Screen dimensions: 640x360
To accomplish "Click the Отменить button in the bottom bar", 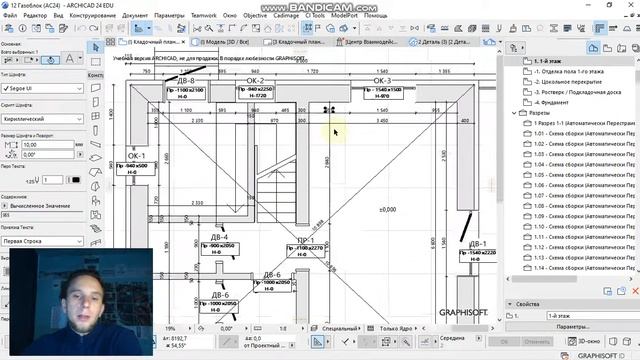I will click(x=537, y=341).
